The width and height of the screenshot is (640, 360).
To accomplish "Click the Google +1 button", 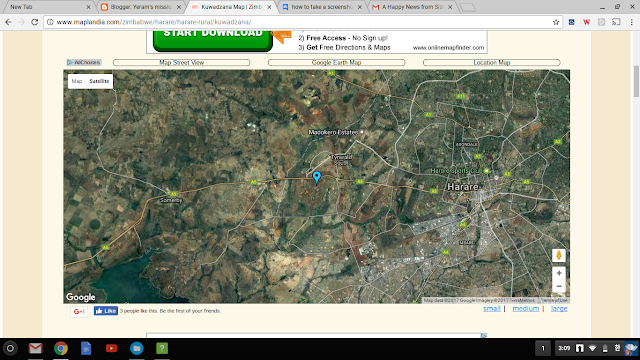I will pyautogui.click(x=79, y=311).
